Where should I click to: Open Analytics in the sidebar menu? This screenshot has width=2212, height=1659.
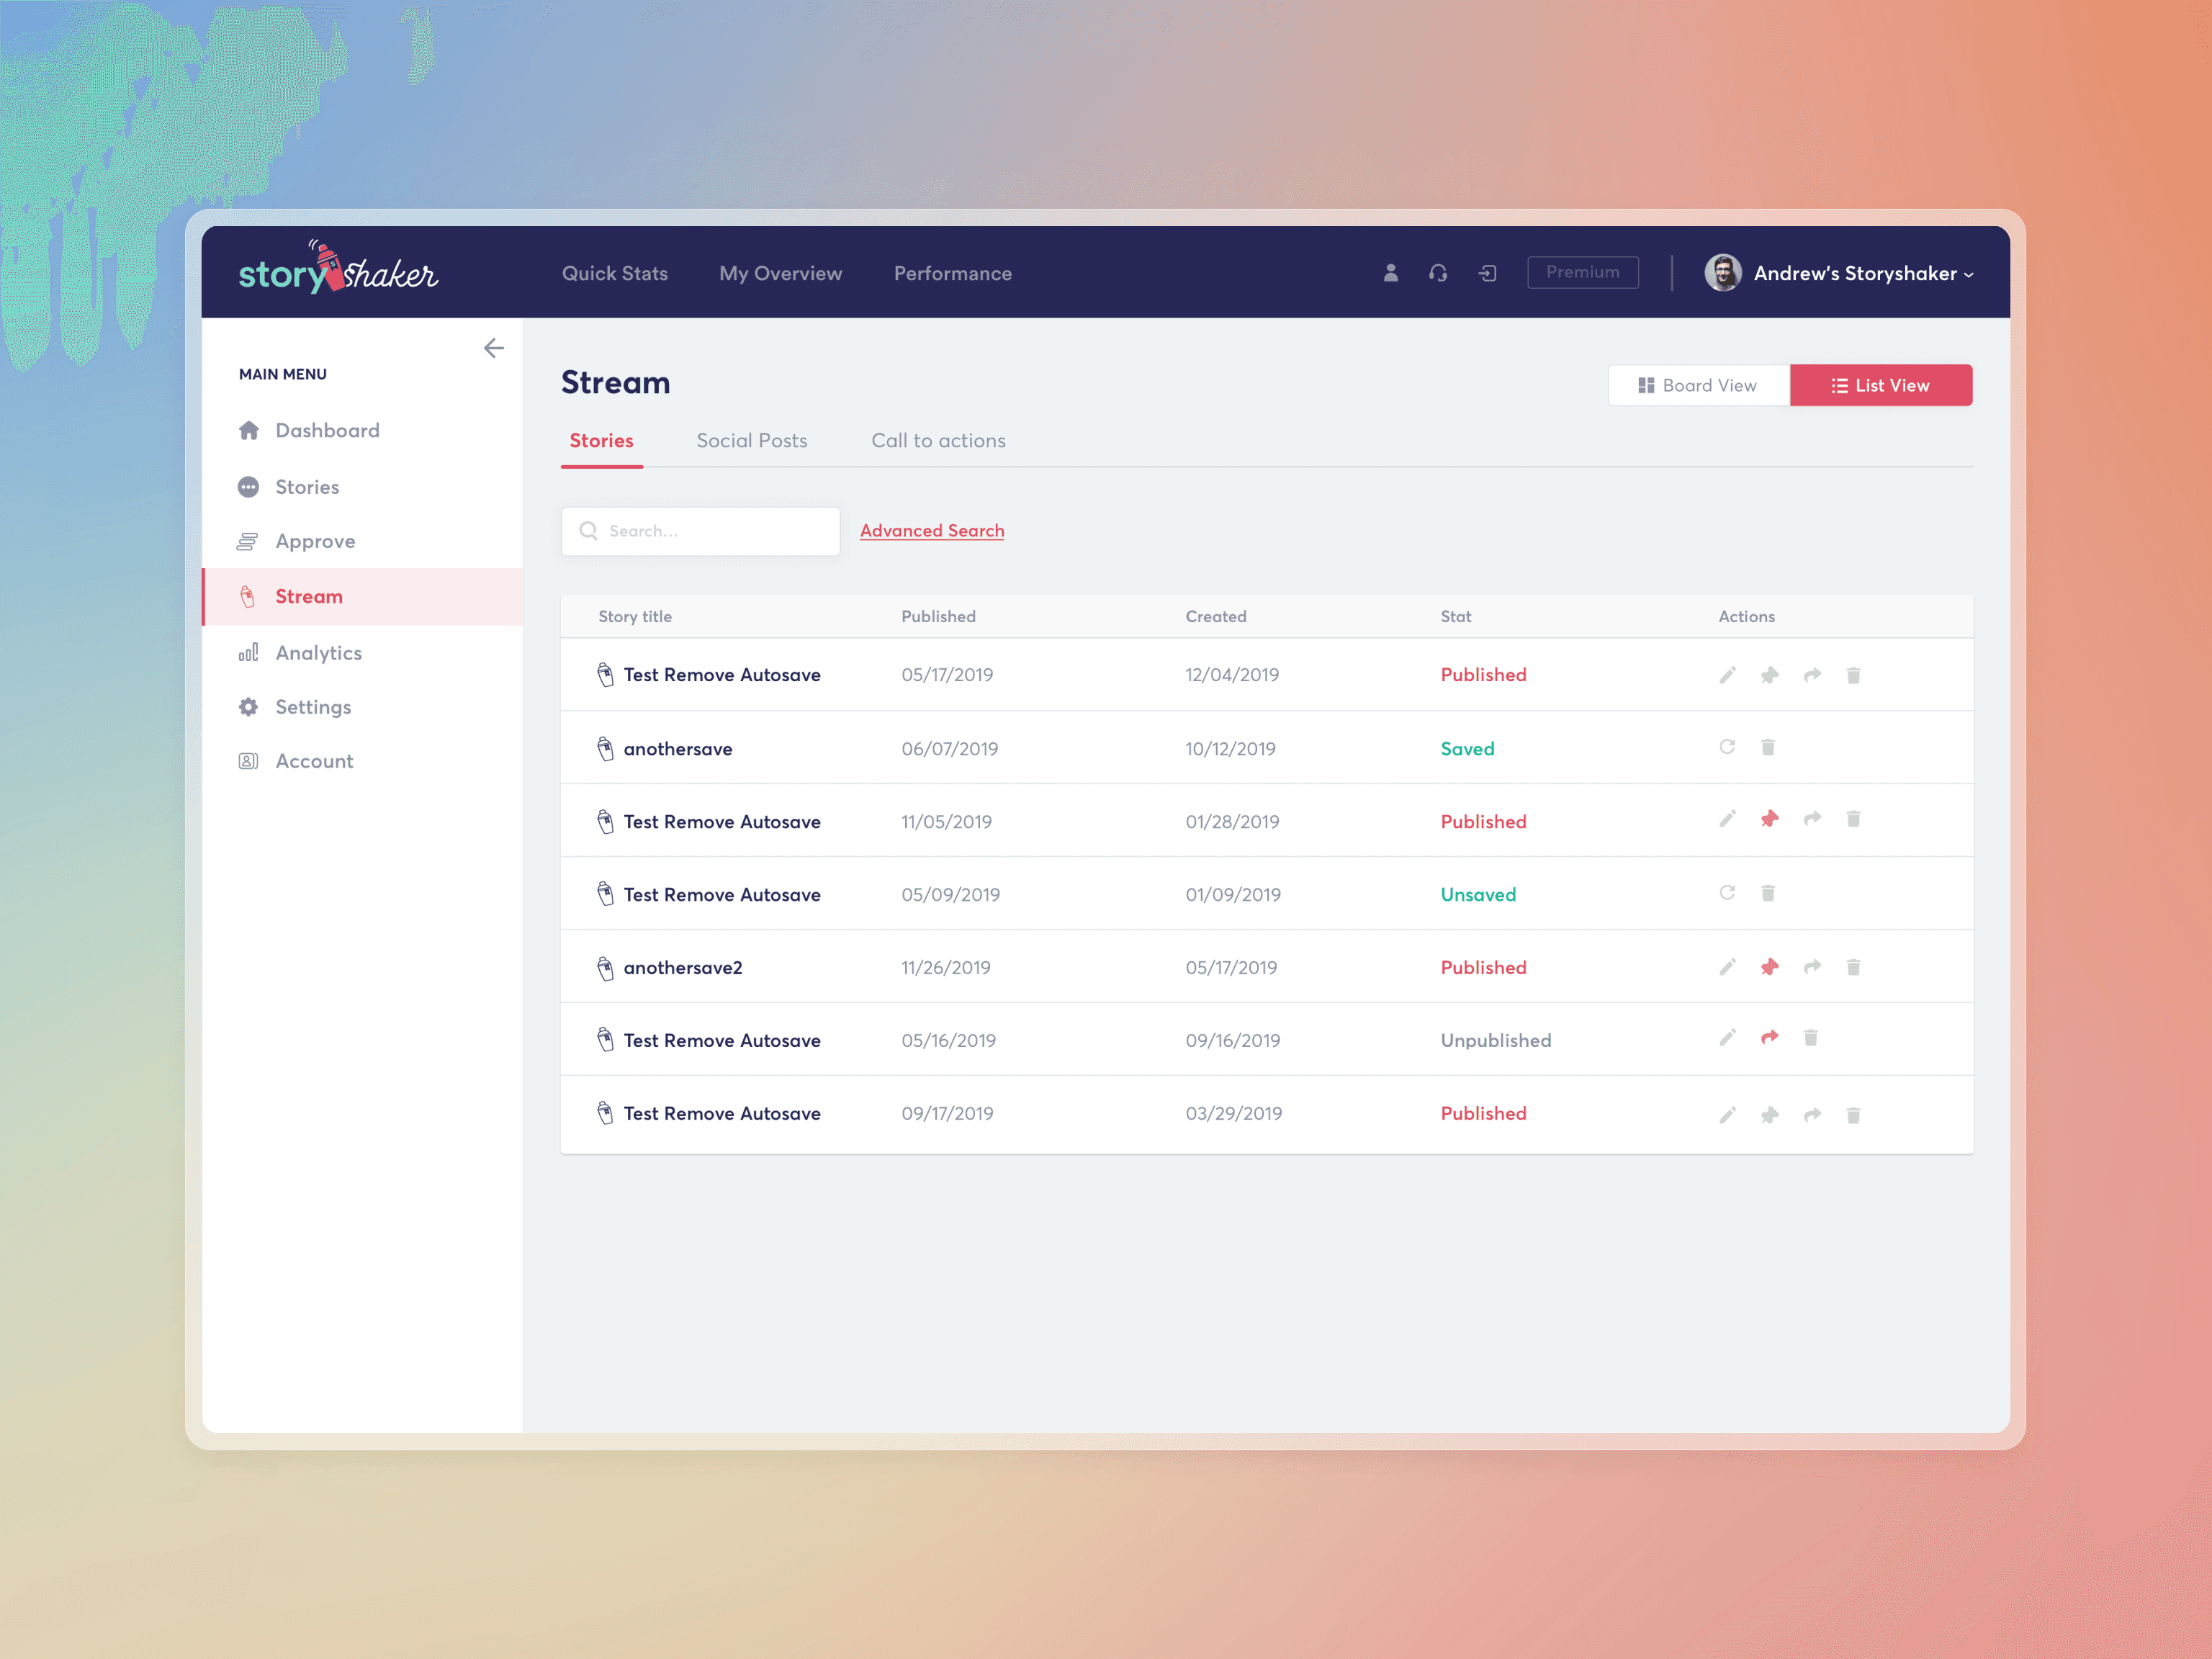(318, 653)
